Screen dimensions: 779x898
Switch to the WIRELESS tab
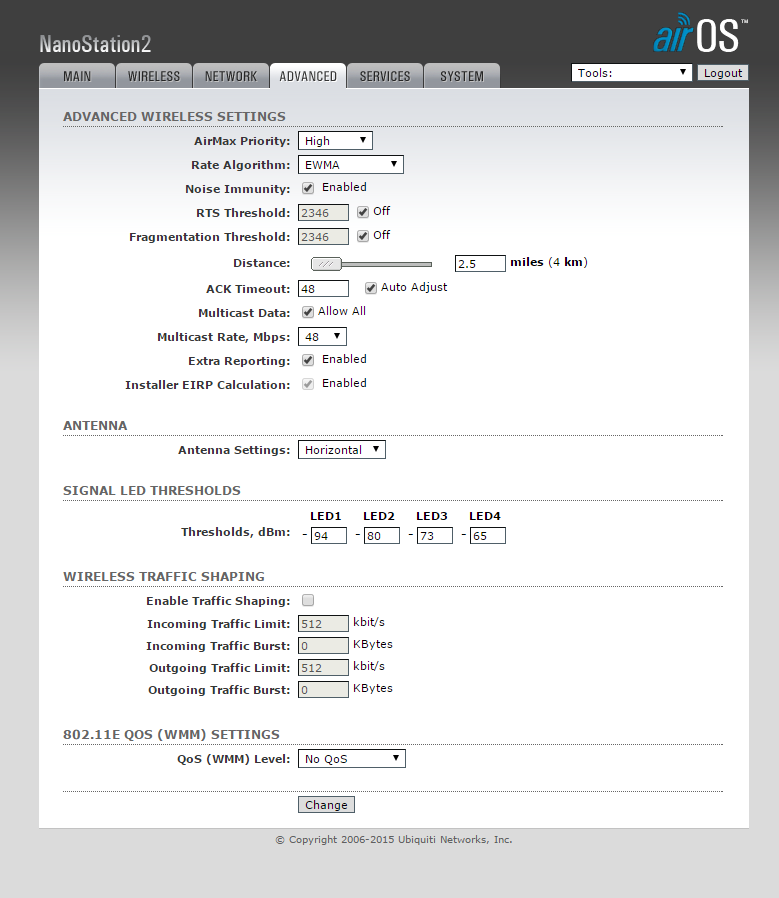[154, 76]
